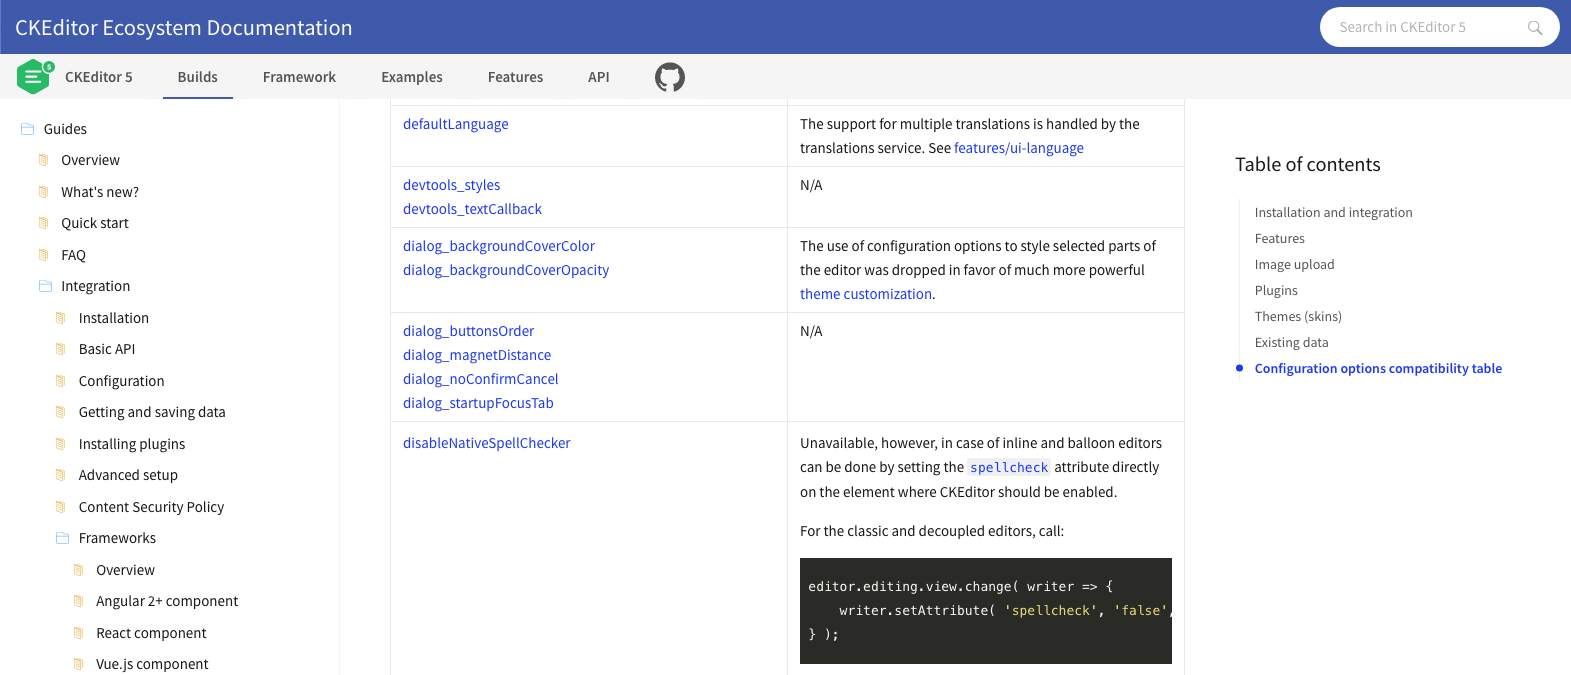Open the Basic API guide
The image size is (1571, 675).
(x=107, y=349)
